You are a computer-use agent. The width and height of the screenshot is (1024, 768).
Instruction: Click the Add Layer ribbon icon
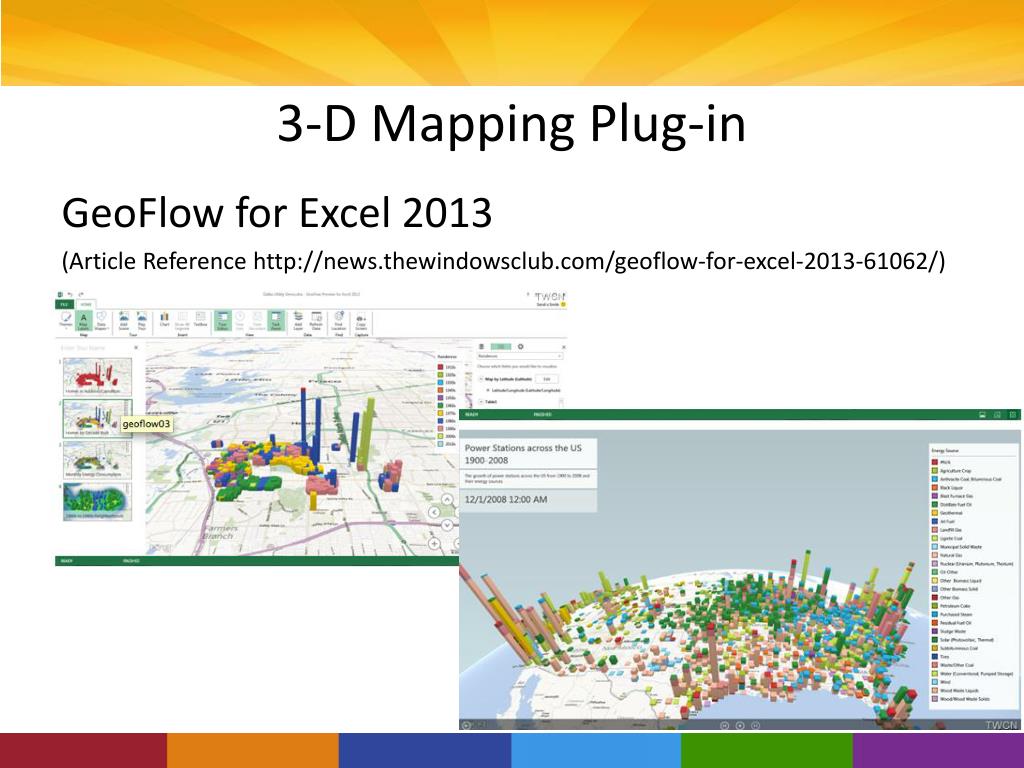click(x=298, y=320)
